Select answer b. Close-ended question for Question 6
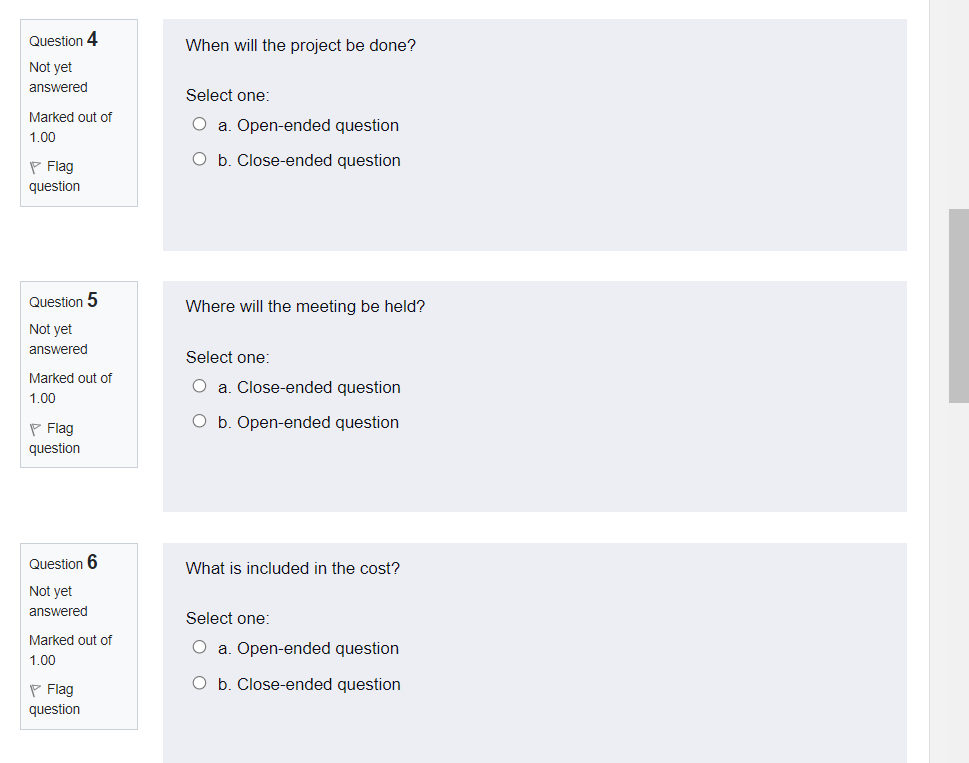The width and height of the screenshot is (969, 763). tap(199, 684)
